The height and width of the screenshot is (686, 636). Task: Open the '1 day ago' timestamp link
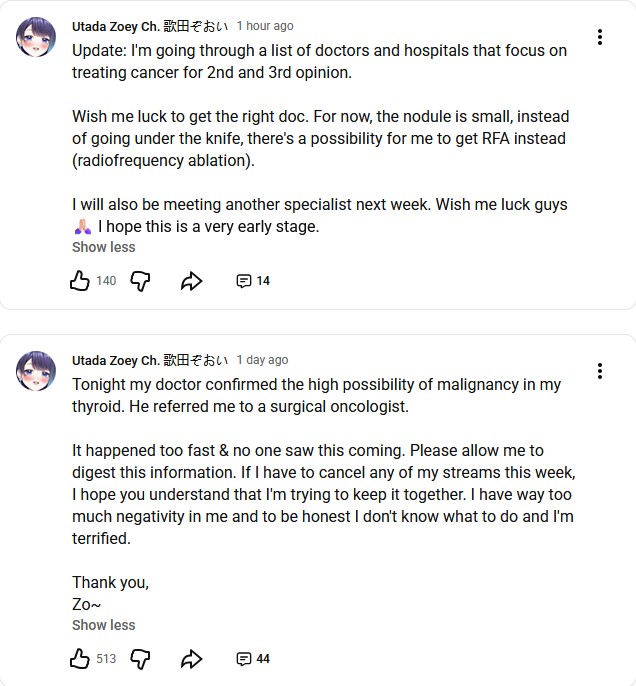pyautogui.click(x=262, y=360)
